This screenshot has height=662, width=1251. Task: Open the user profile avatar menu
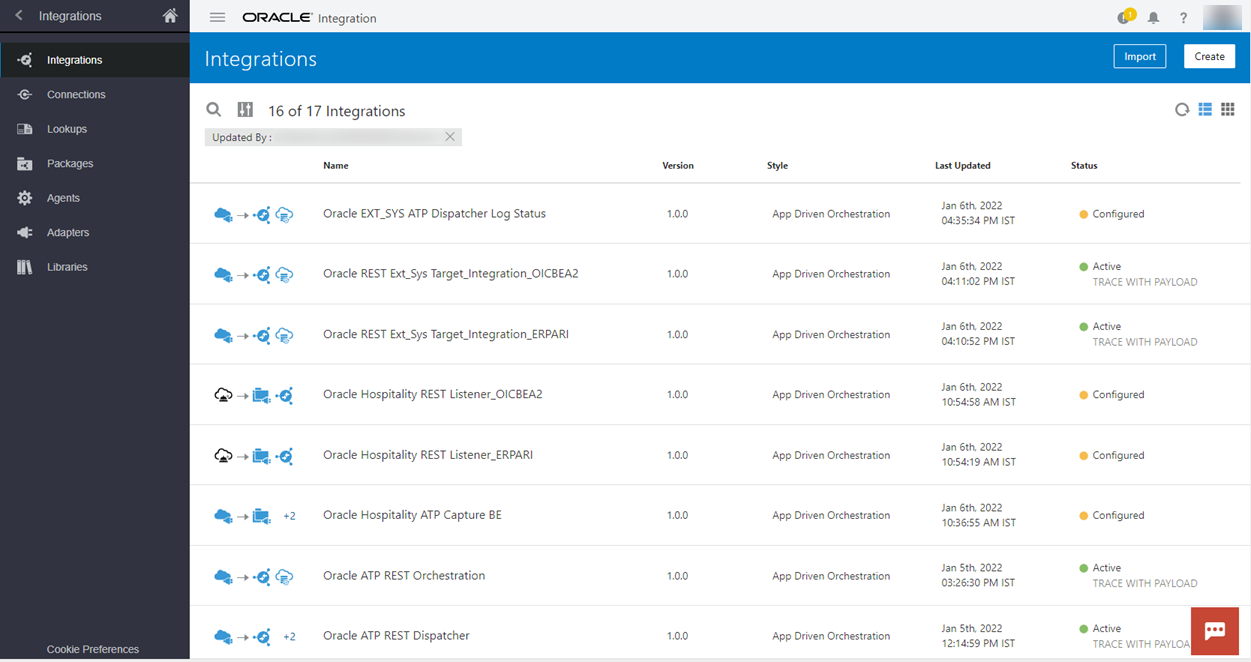[1222, 17]
